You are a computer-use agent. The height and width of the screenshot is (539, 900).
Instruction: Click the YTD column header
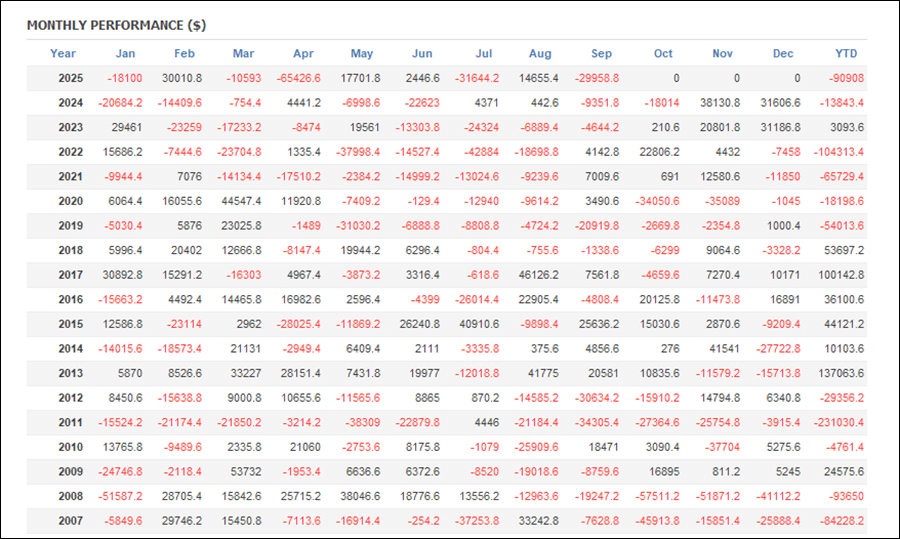[845, 54]
